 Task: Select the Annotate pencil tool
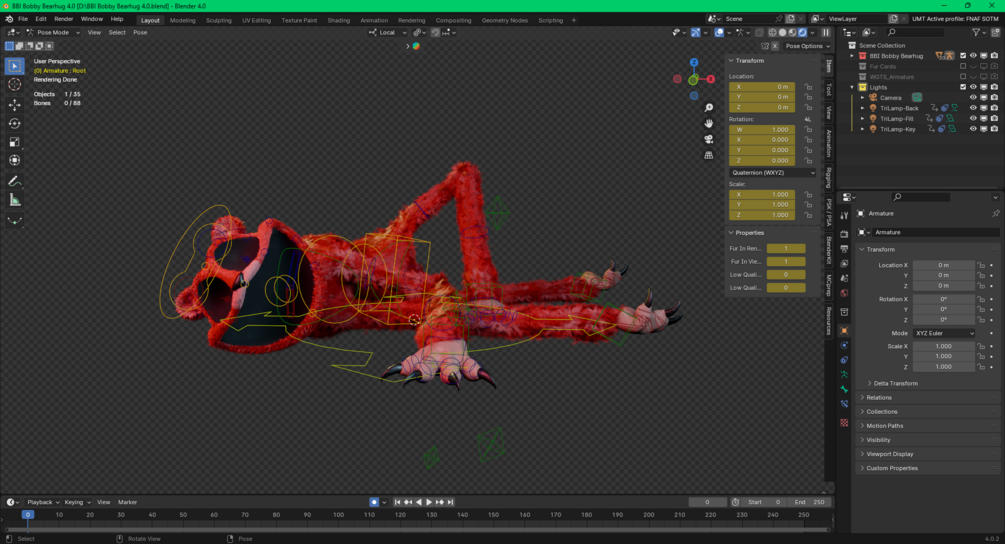click(15, 181)
